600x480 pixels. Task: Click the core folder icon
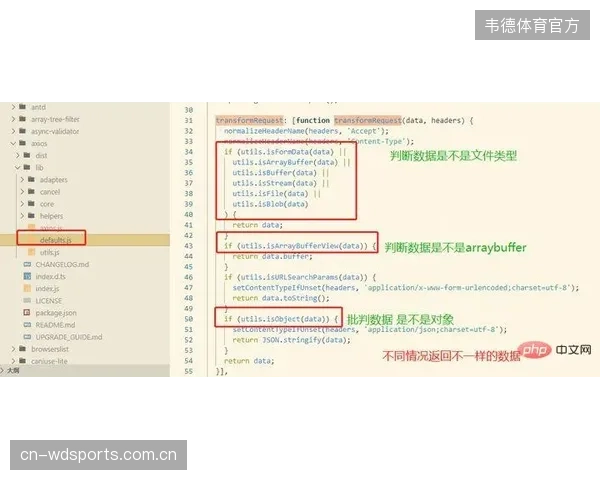pos(31,204)
